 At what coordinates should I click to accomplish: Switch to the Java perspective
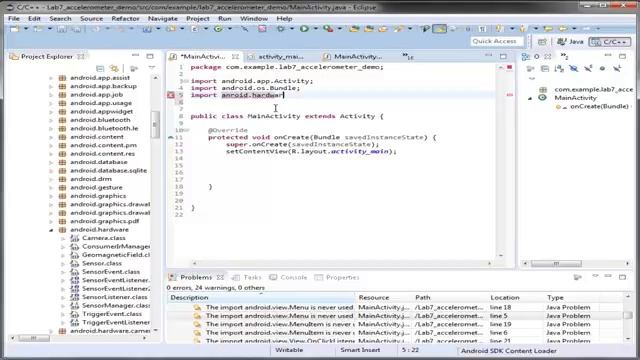[x=571, y=42]
